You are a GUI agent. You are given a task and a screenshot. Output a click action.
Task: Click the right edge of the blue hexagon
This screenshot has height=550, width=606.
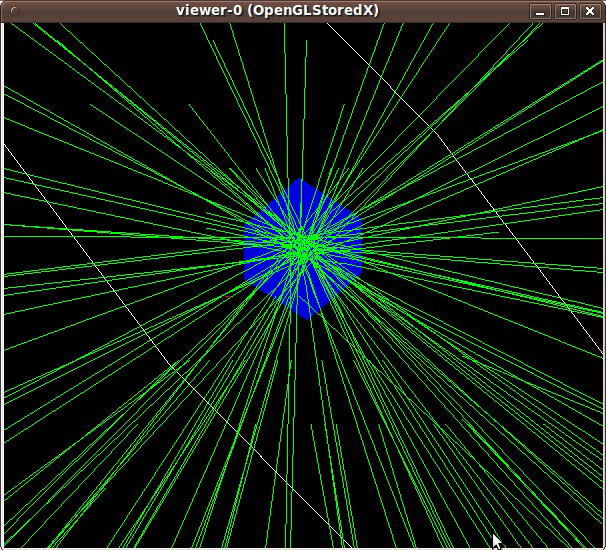(359, 250)
